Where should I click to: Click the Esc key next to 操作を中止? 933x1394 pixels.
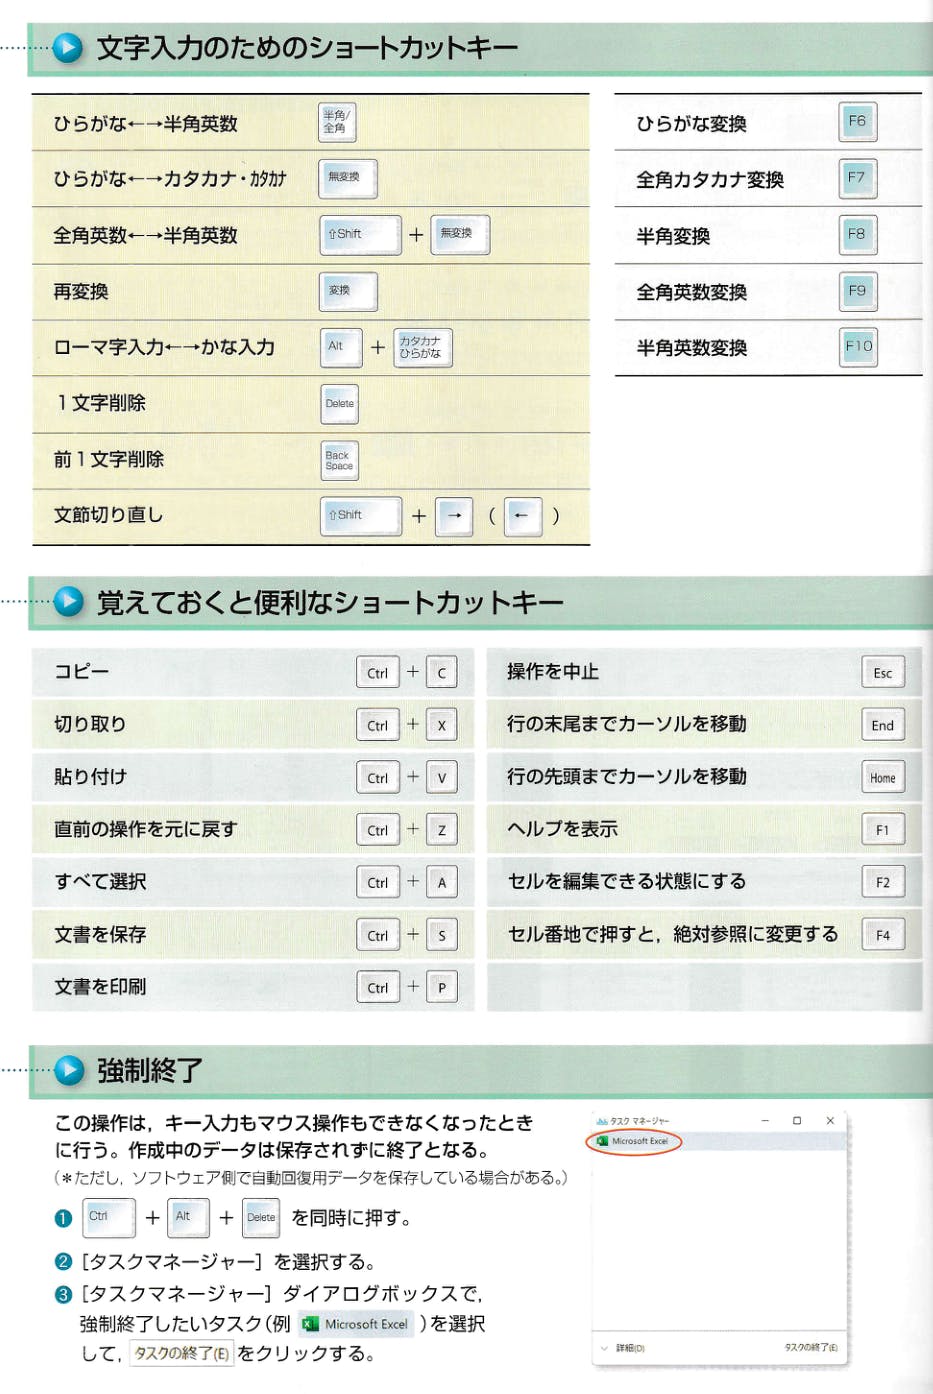click(883, 673)
